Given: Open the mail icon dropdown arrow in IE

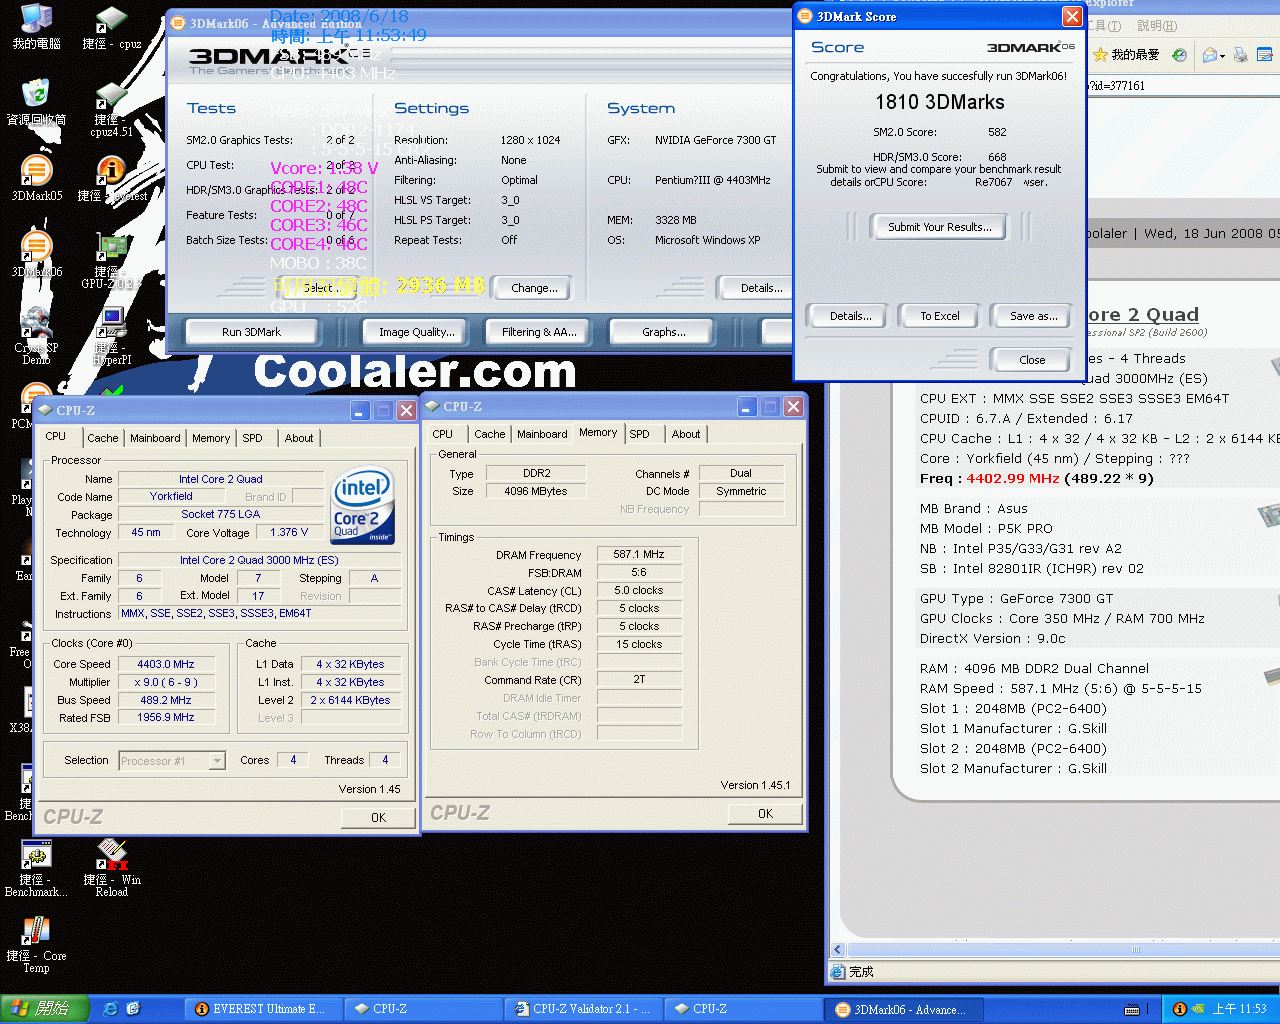Looking at the screenshot, I should [x=1222, y=56].
